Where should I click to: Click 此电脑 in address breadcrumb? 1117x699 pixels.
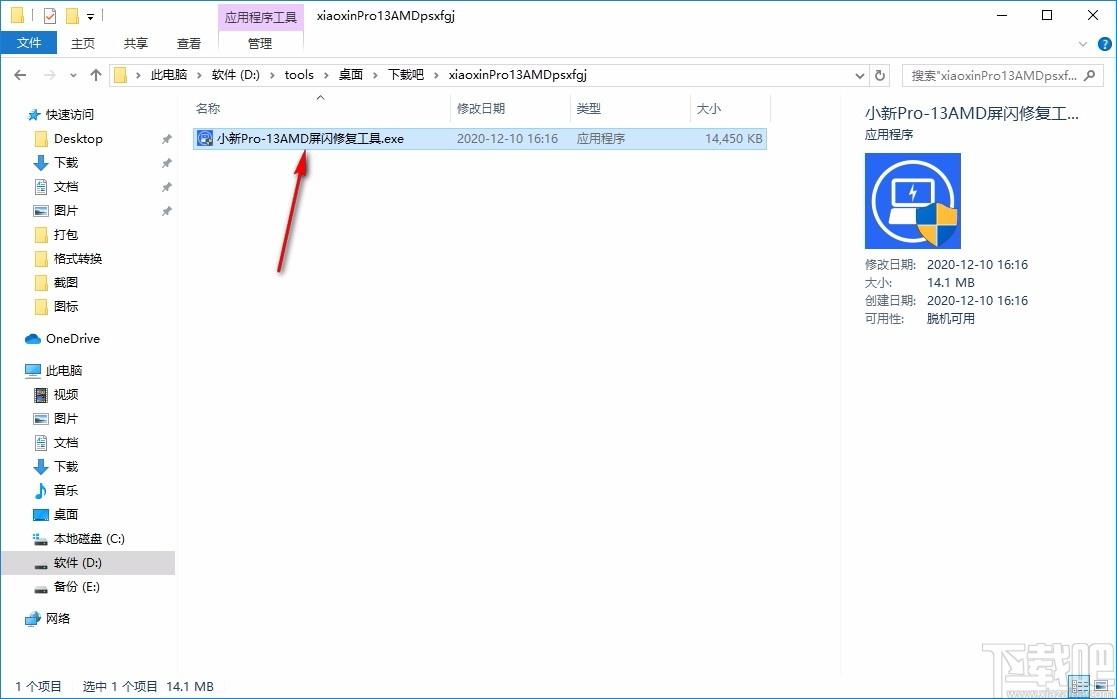point(169,75)
